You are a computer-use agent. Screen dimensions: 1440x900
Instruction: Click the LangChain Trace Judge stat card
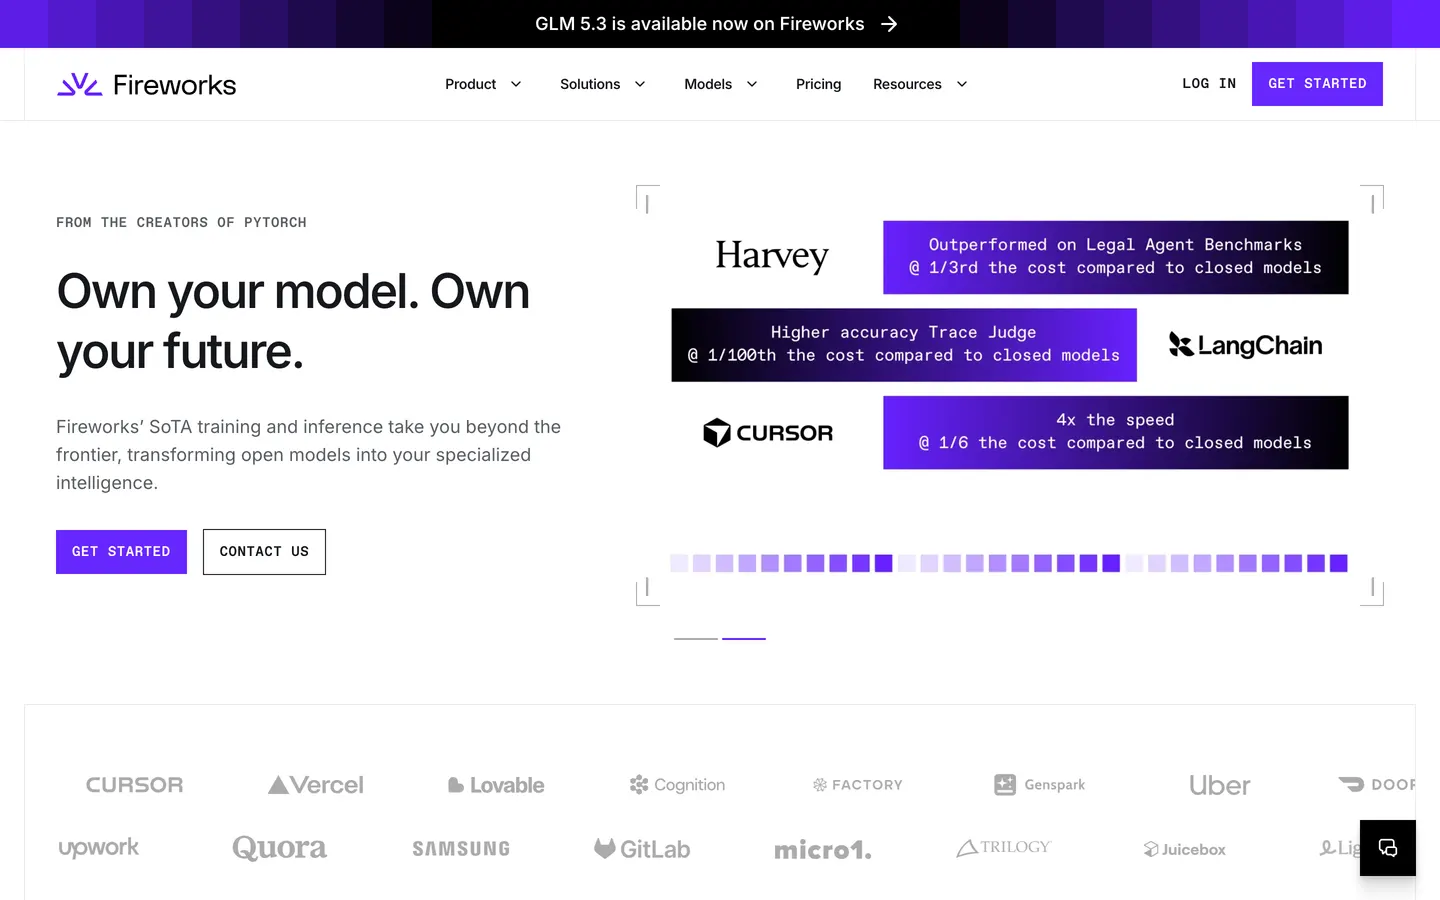coord(904,345)
